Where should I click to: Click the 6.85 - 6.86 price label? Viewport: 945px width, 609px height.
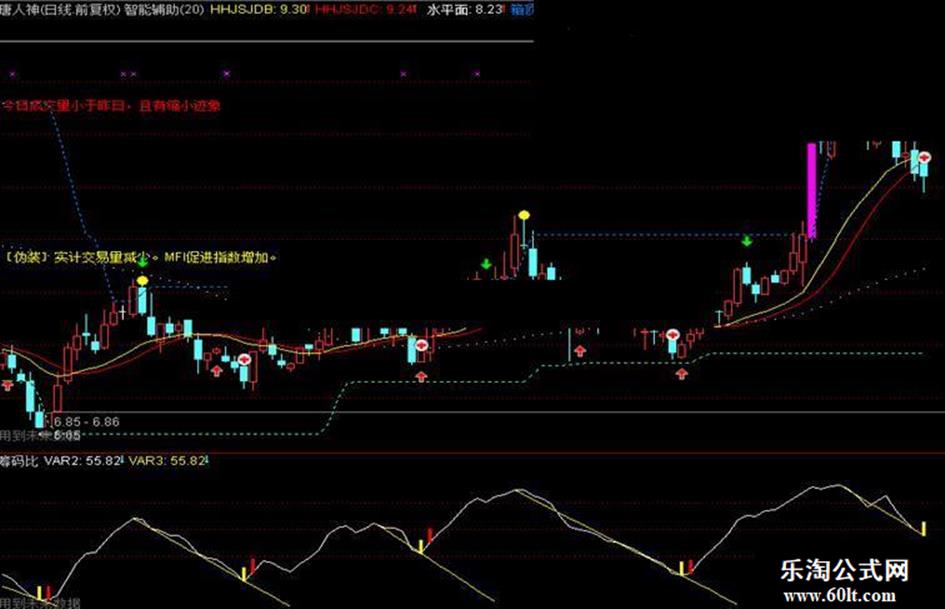click(87, 421)
